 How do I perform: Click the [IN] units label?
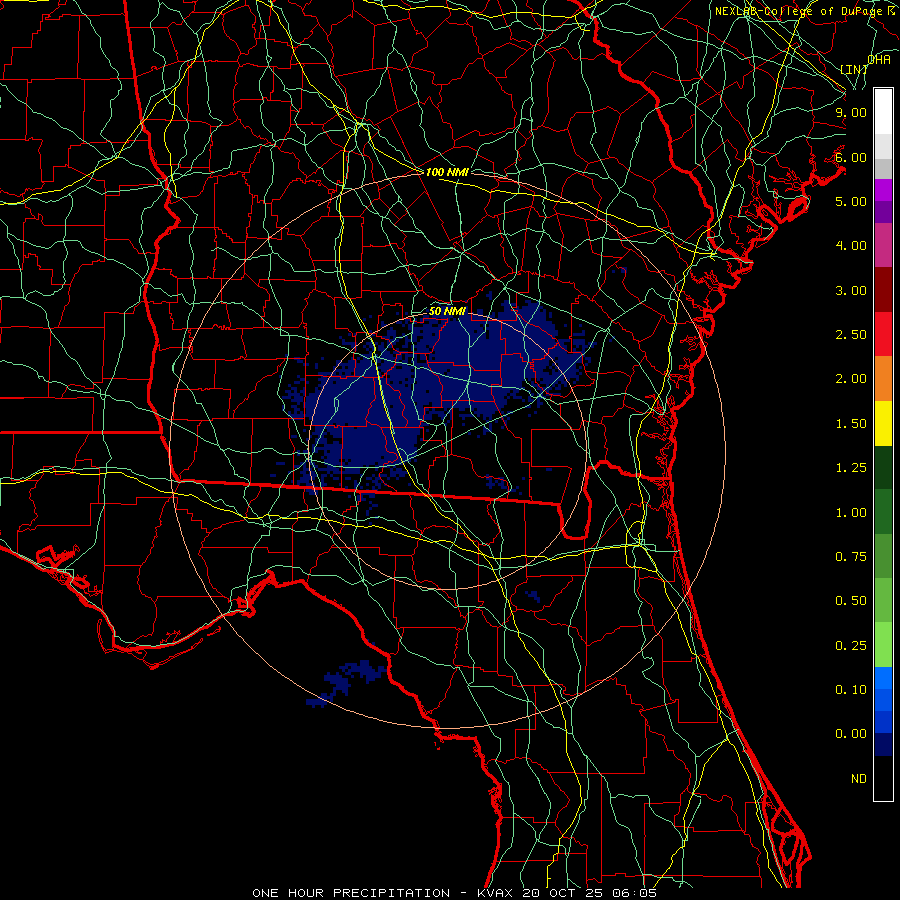[x=854, y=69]
